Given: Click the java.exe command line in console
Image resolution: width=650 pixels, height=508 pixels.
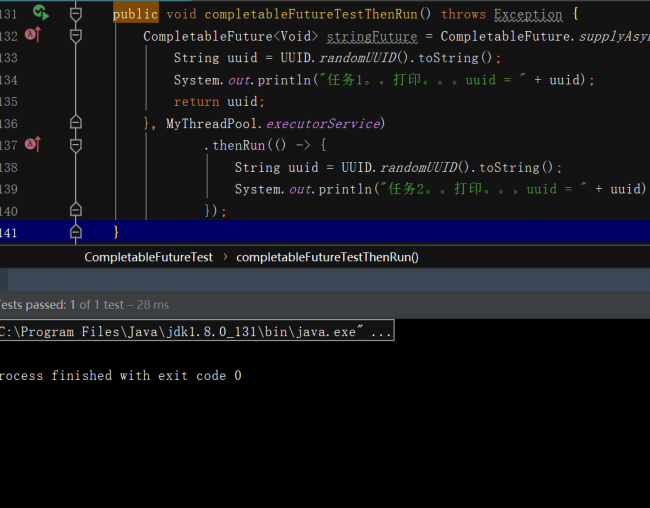Looking at the screenshot, I should (196, 331).
